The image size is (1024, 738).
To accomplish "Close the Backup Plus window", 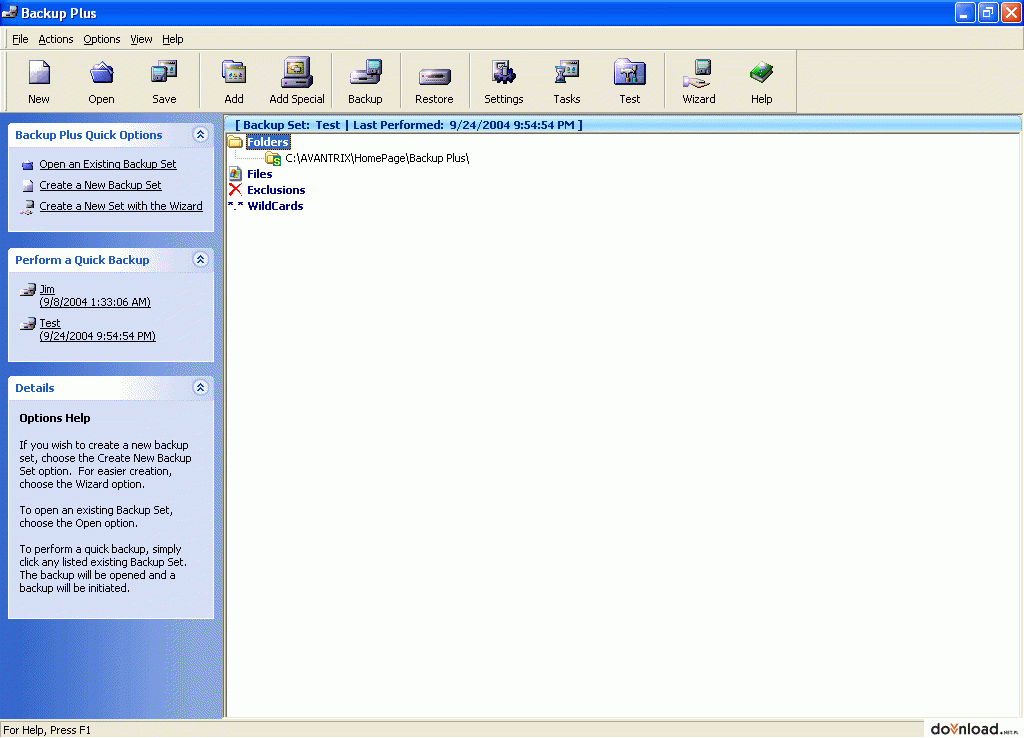I will (x=1011, y=13).
